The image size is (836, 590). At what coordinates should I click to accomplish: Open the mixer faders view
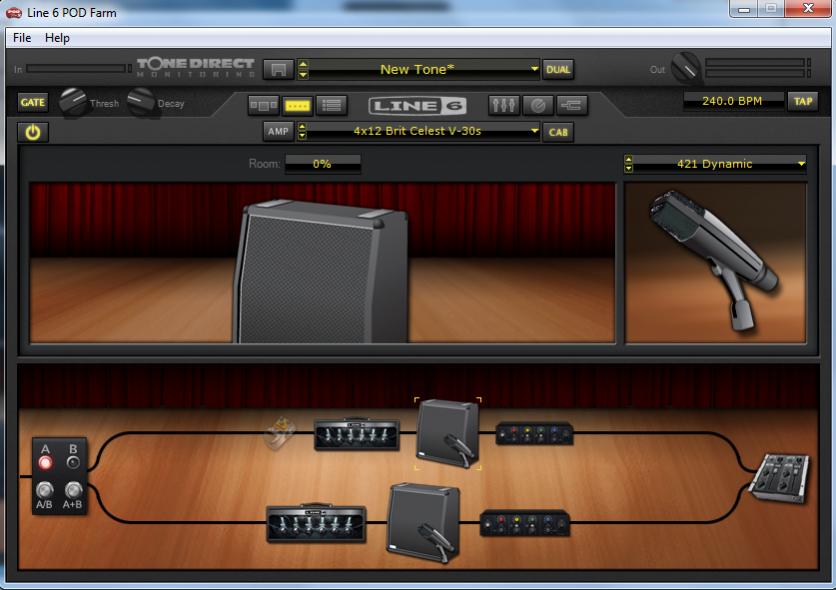(504, 106)
